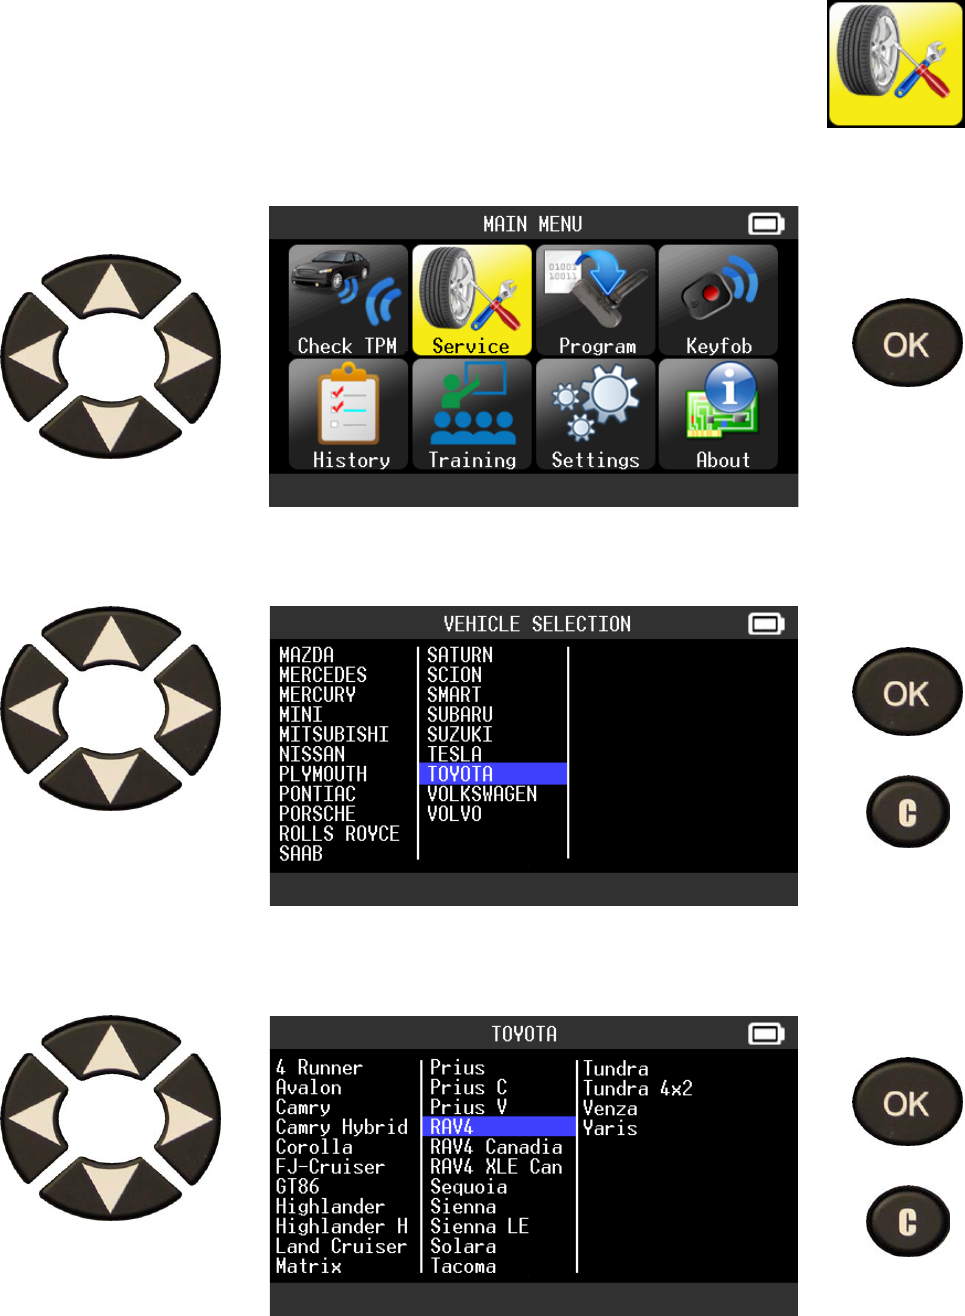Image resolution: width=965 pixels, height=1316 pixels.
Task: Select Sienna LE model
Action: pyautogui.click(x=479, y=1227)
